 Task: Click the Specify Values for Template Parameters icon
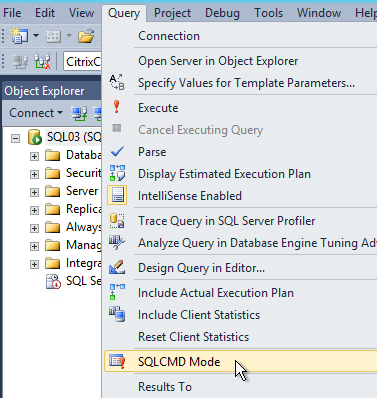click(x=117, y=82)
